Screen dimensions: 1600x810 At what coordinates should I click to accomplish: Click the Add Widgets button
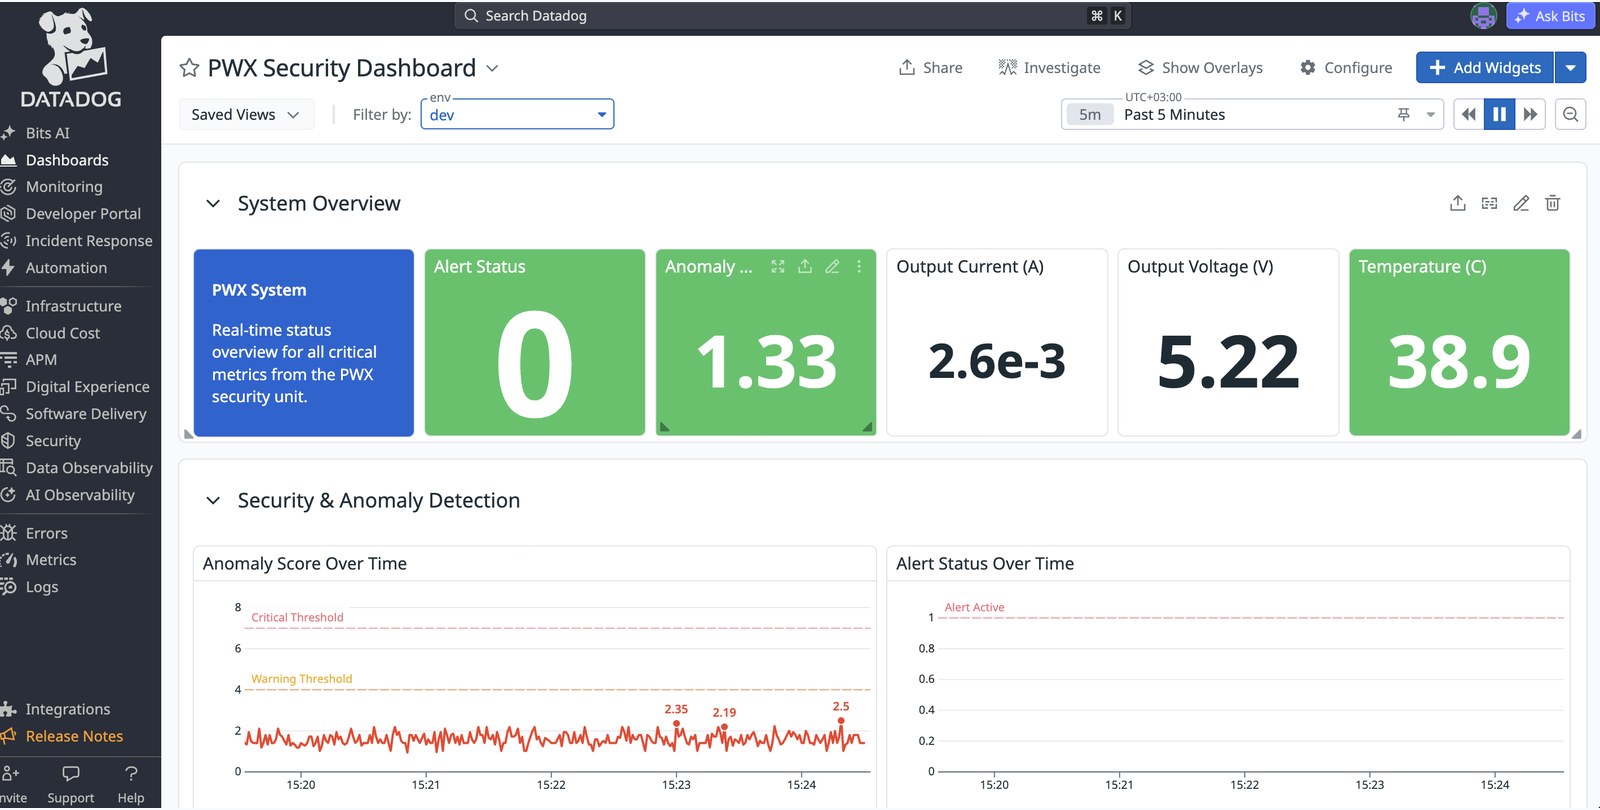tap(1485, 68)
